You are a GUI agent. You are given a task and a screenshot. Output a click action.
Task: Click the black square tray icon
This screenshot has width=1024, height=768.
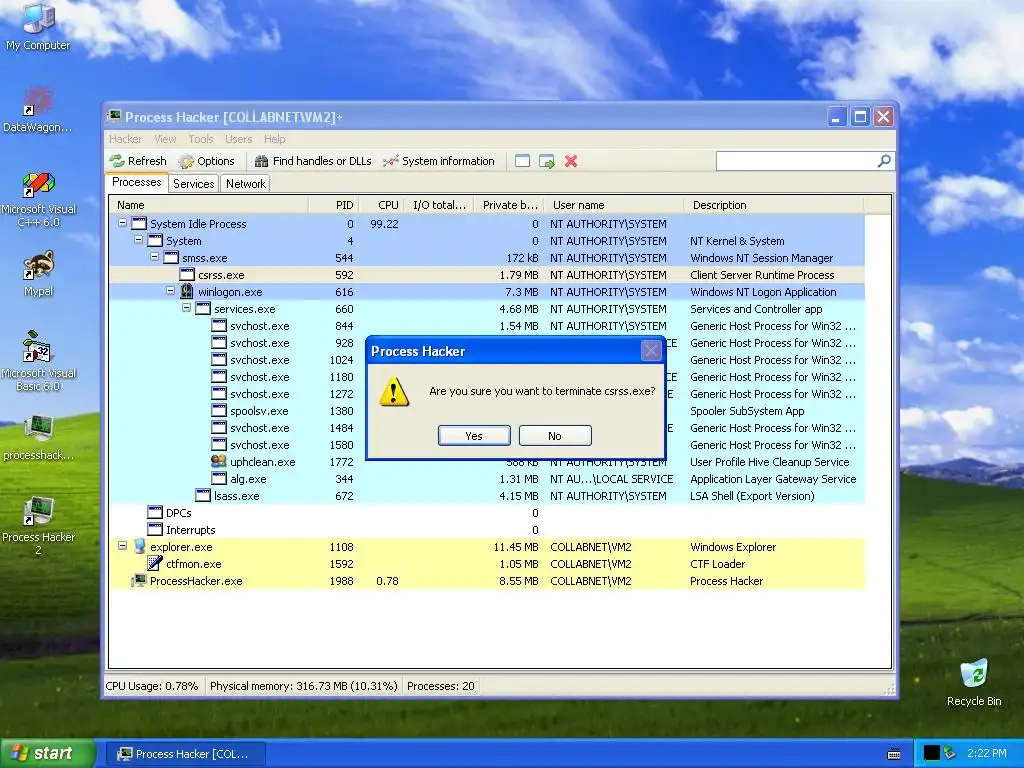click(x=931, y=753)
